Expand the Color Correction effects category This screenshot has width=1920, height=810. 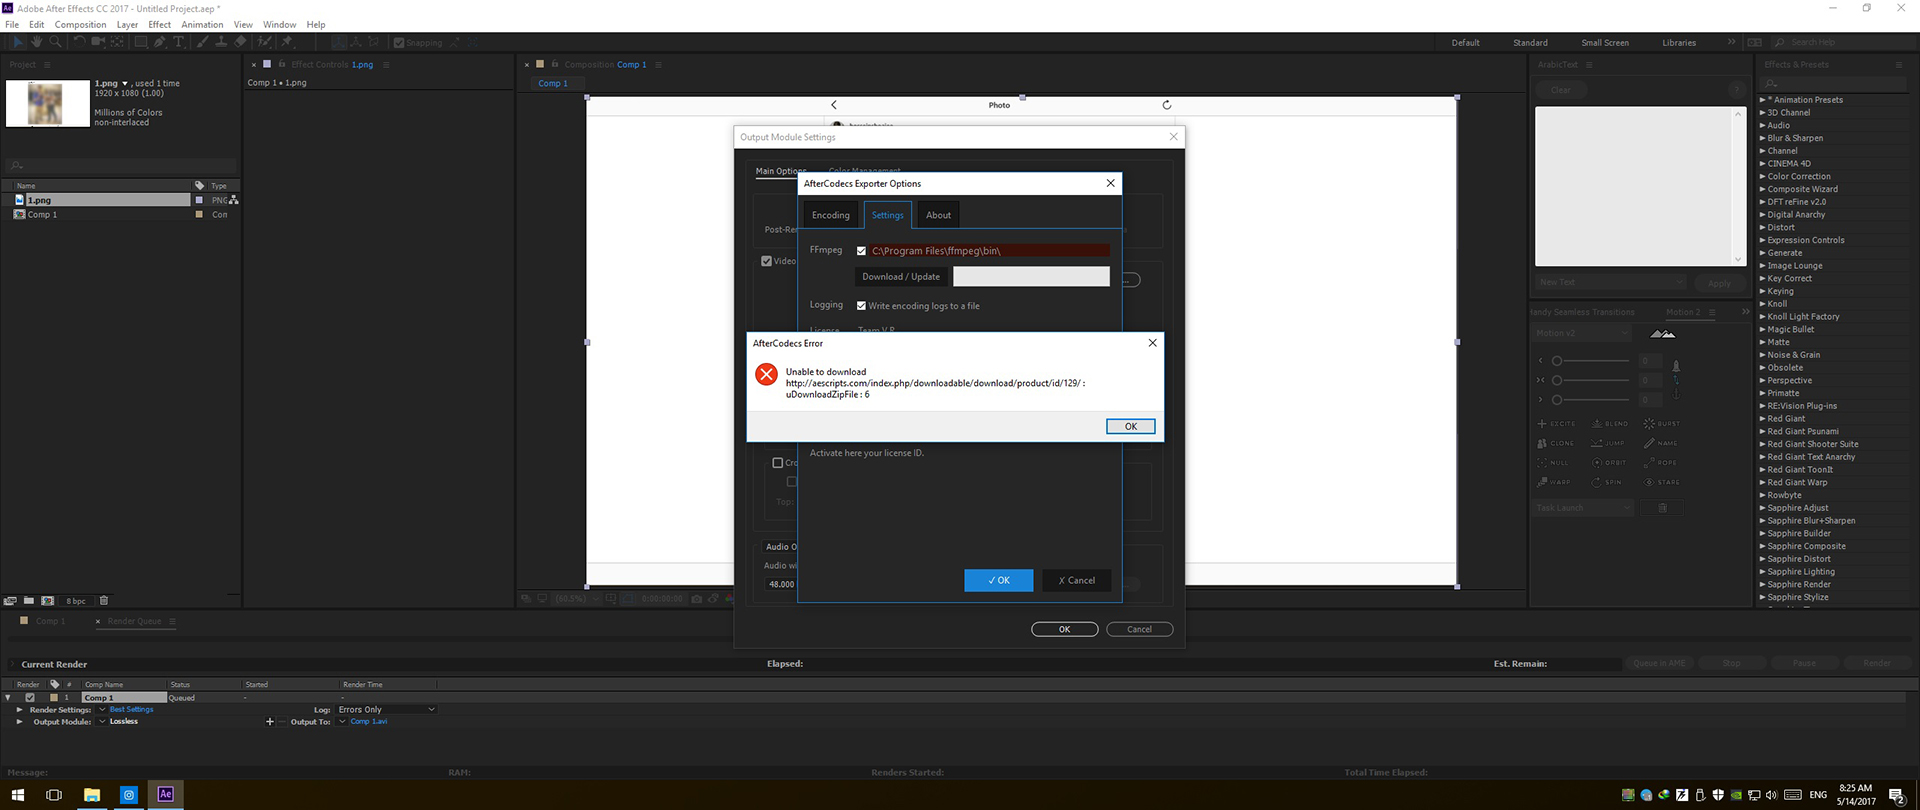click(1762, 176)
